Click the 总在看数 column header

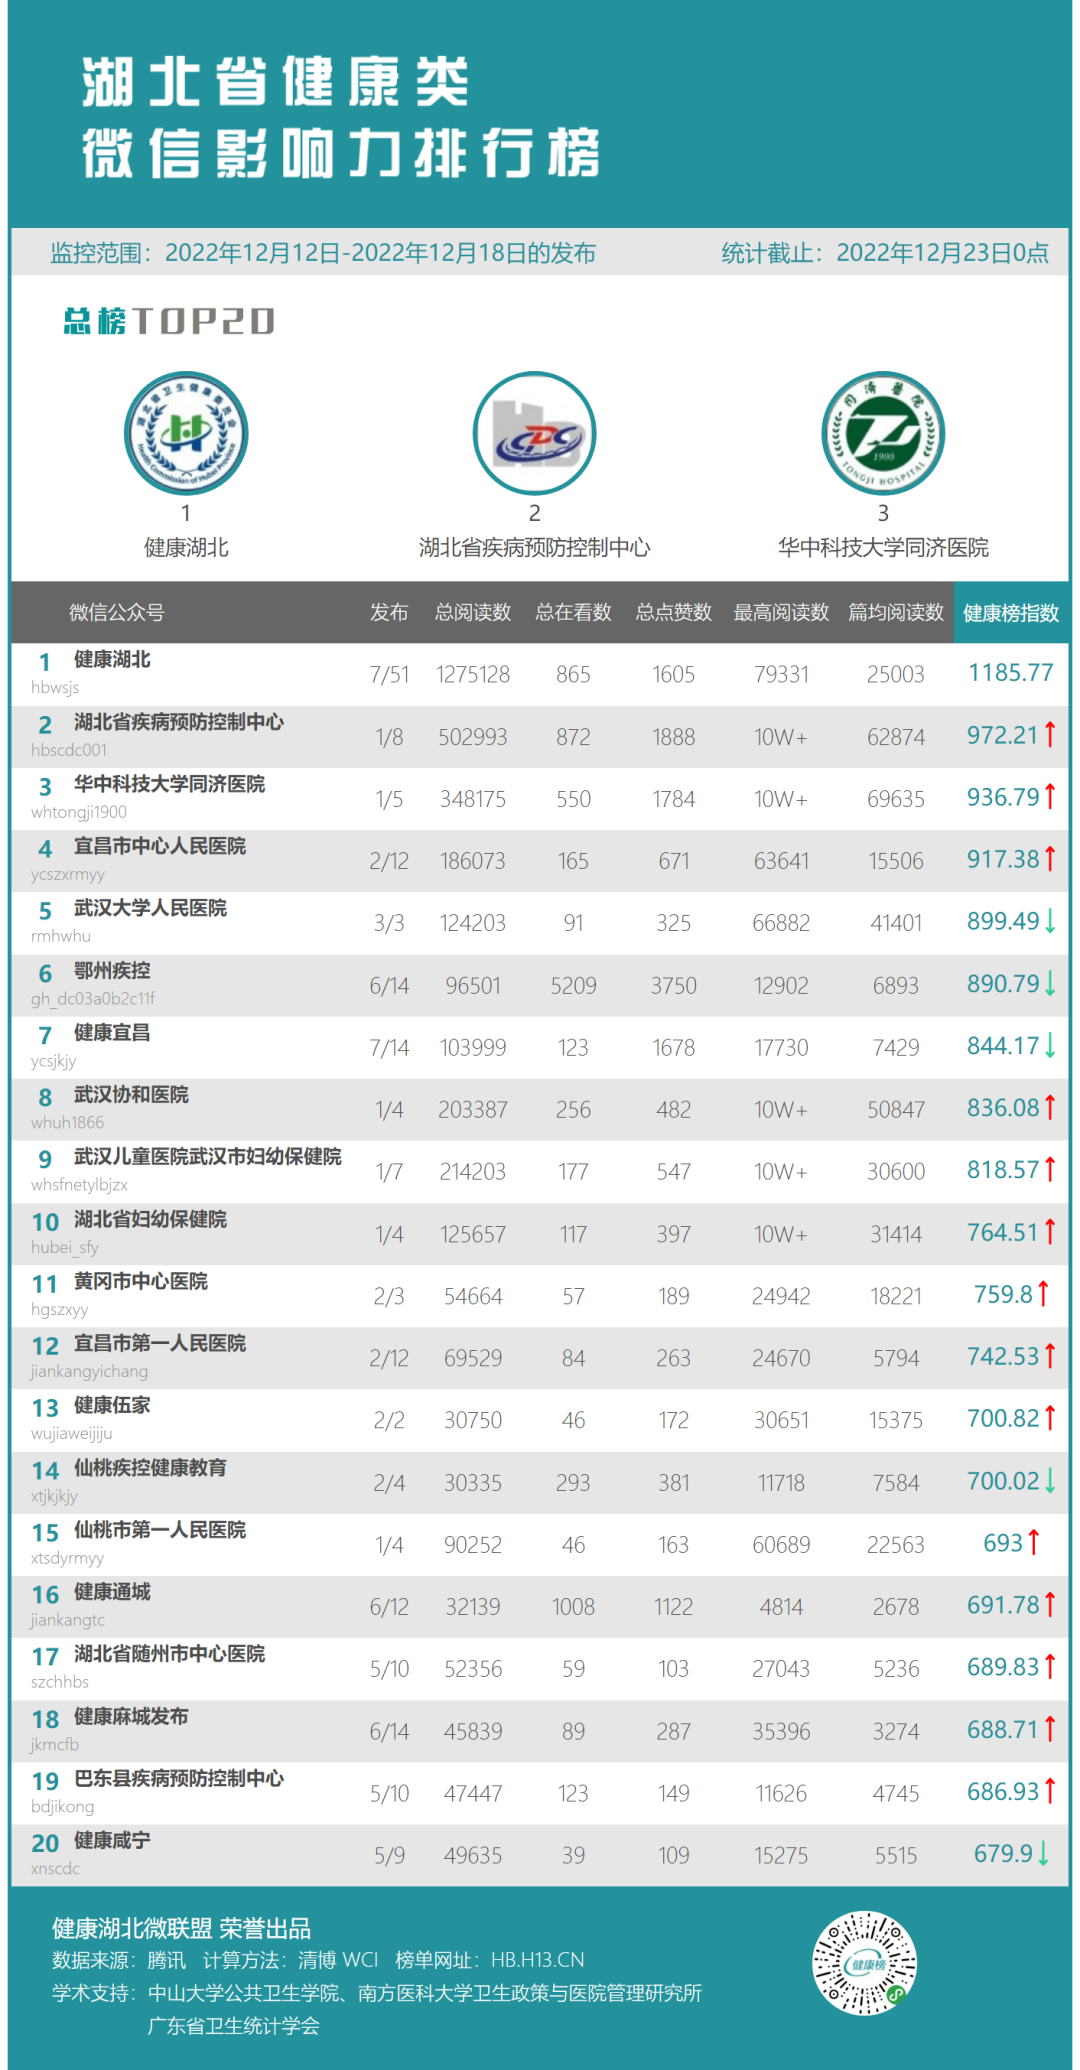pyautogui.click(x=573, y=612)
